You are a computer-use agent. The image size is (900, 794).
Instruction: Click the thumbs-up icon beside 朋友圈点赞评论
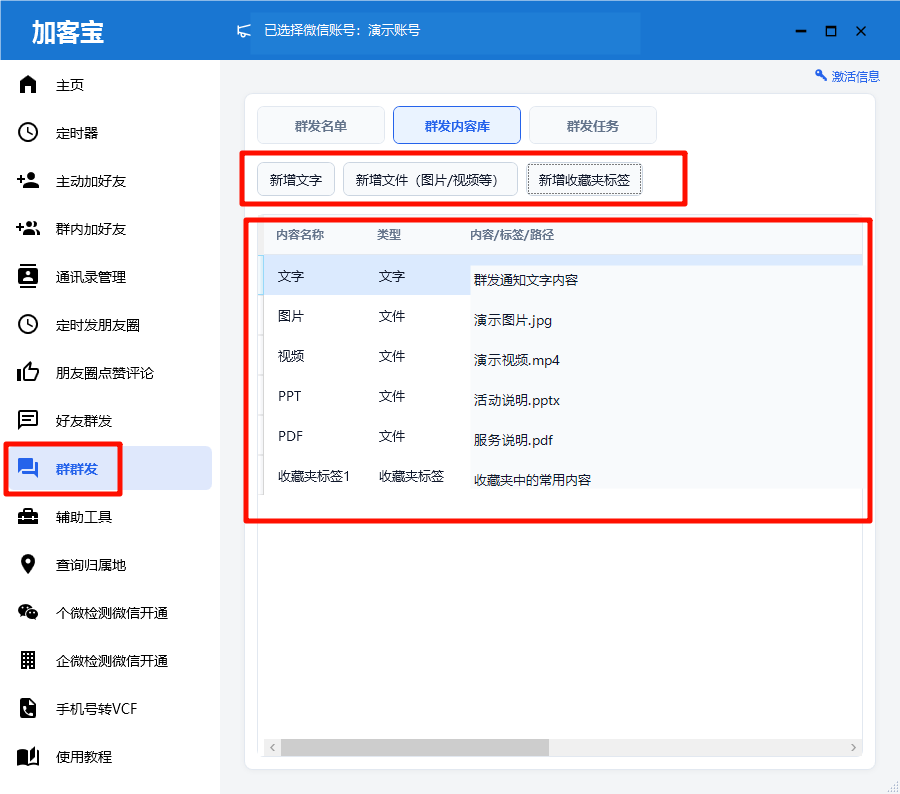click(x=28, y=372)
